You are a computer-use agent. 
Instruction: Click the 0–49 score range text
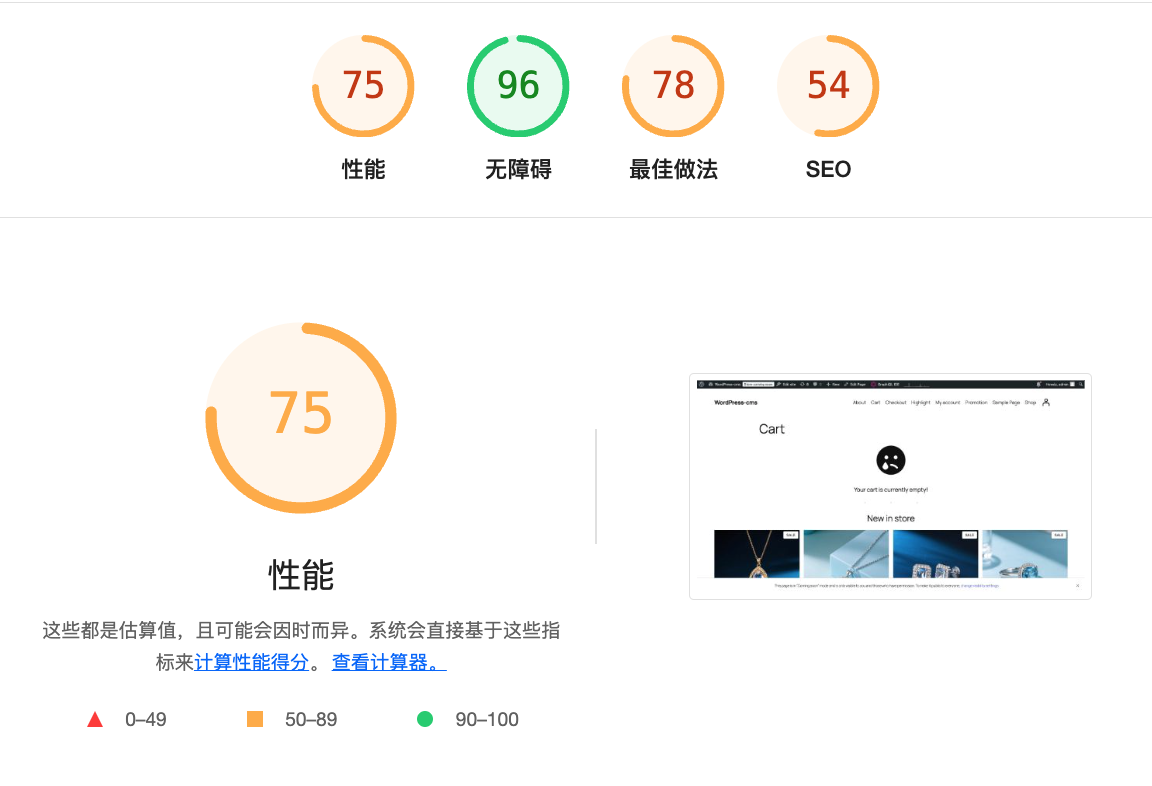click(146, 720)
